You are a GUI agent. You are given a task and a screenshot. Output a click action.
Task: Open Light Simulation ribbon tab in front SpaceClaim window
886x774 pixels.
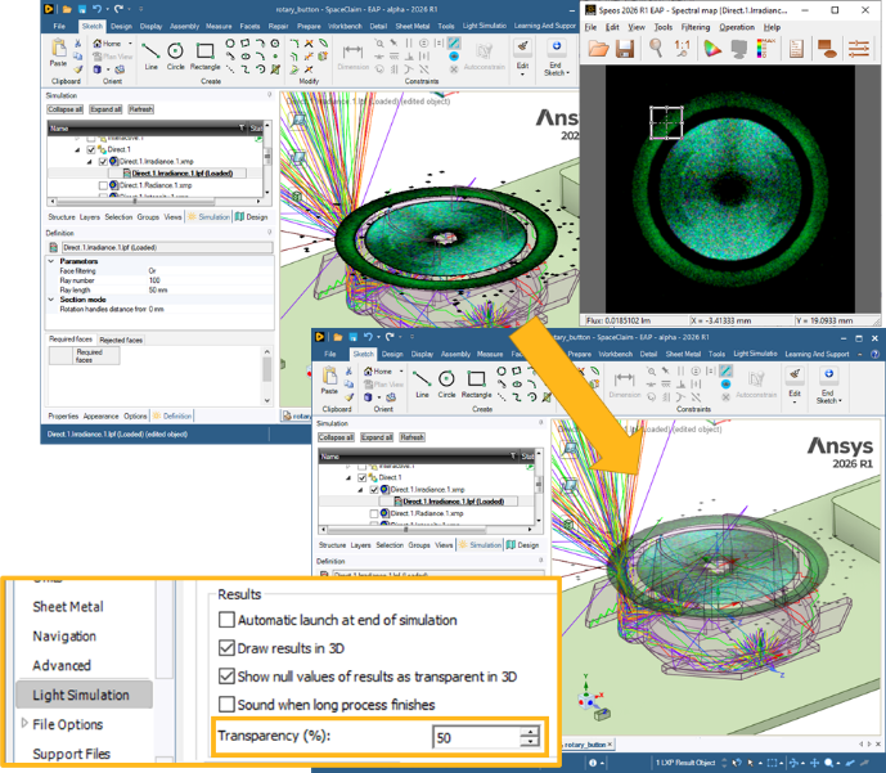point(755,354)
